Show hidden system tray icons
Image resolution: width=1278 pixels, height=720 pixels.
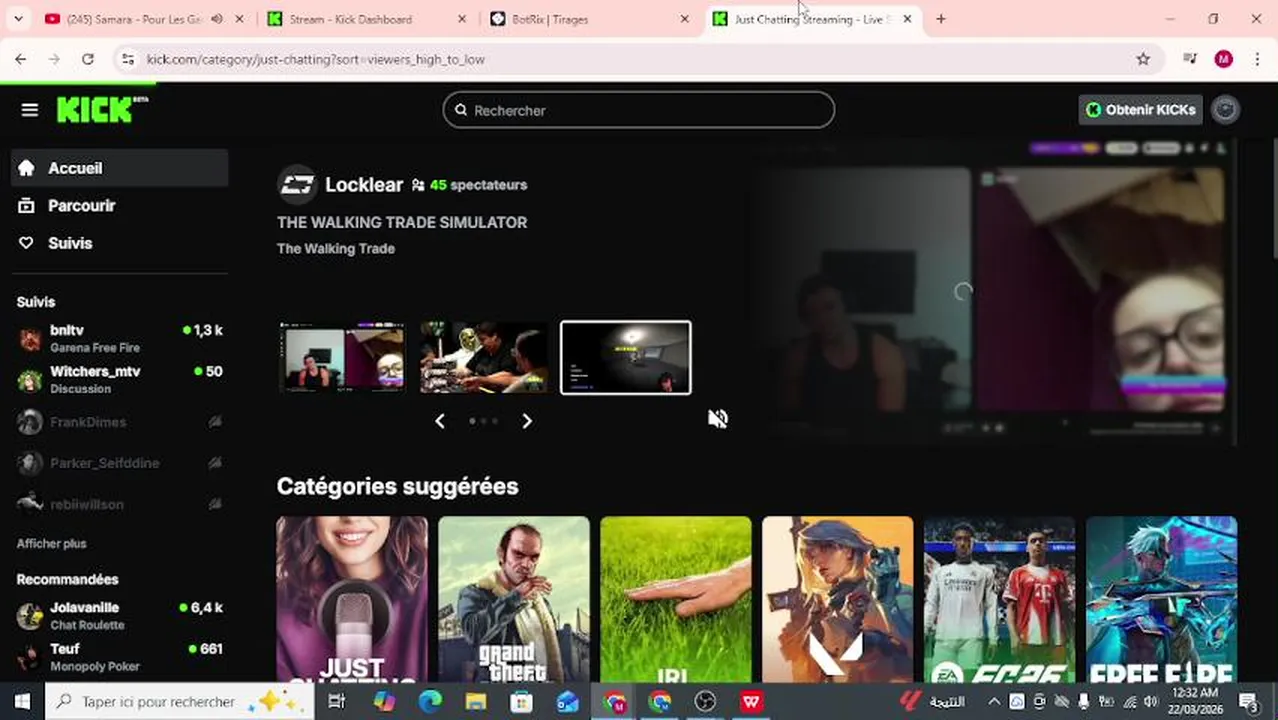point(994,702)
